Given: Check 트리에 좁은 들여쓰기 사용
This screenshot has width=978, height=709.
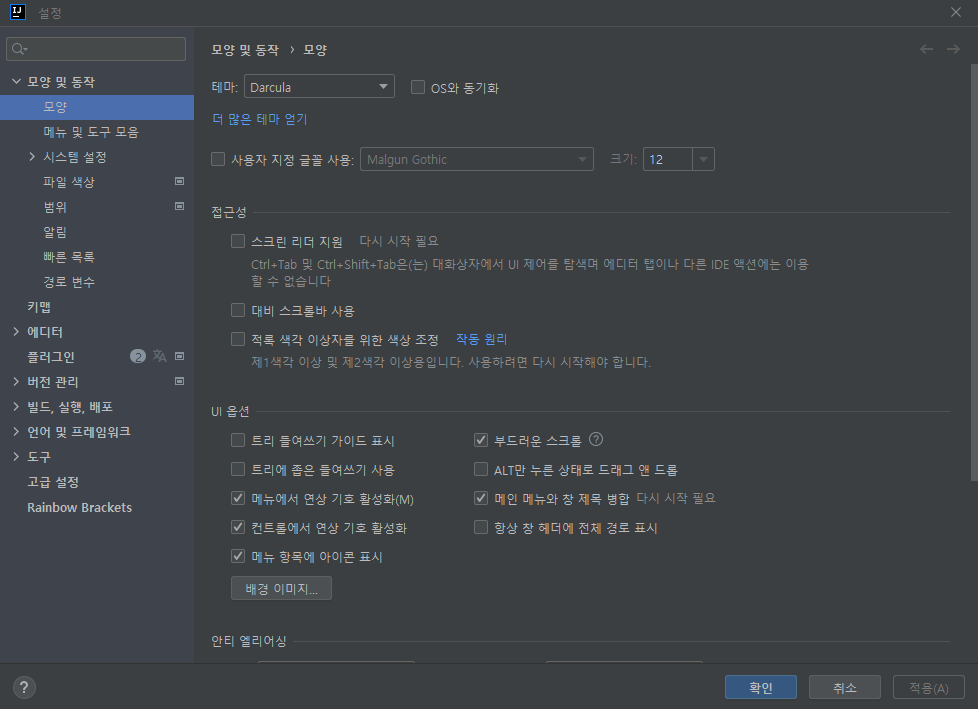Looking at the screenshot, I should pos(238,469).
